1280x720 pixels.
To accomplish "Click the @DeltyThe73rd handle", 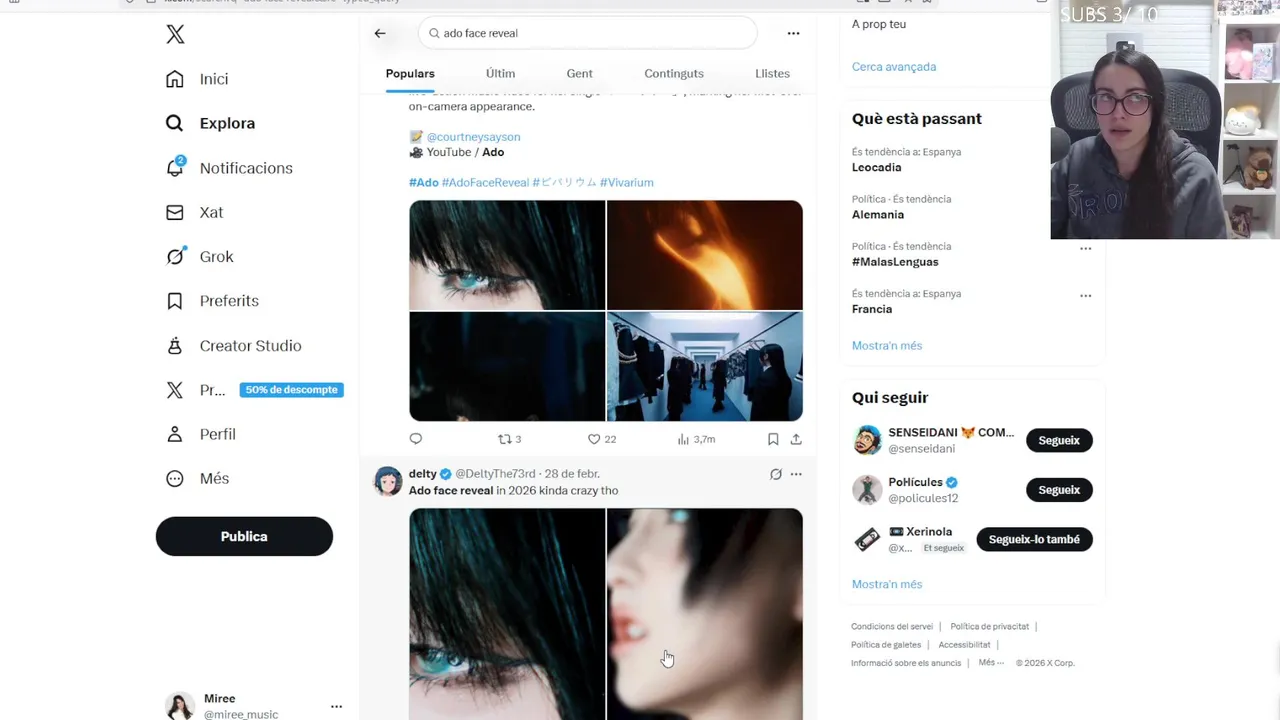I will pos(495,474).
